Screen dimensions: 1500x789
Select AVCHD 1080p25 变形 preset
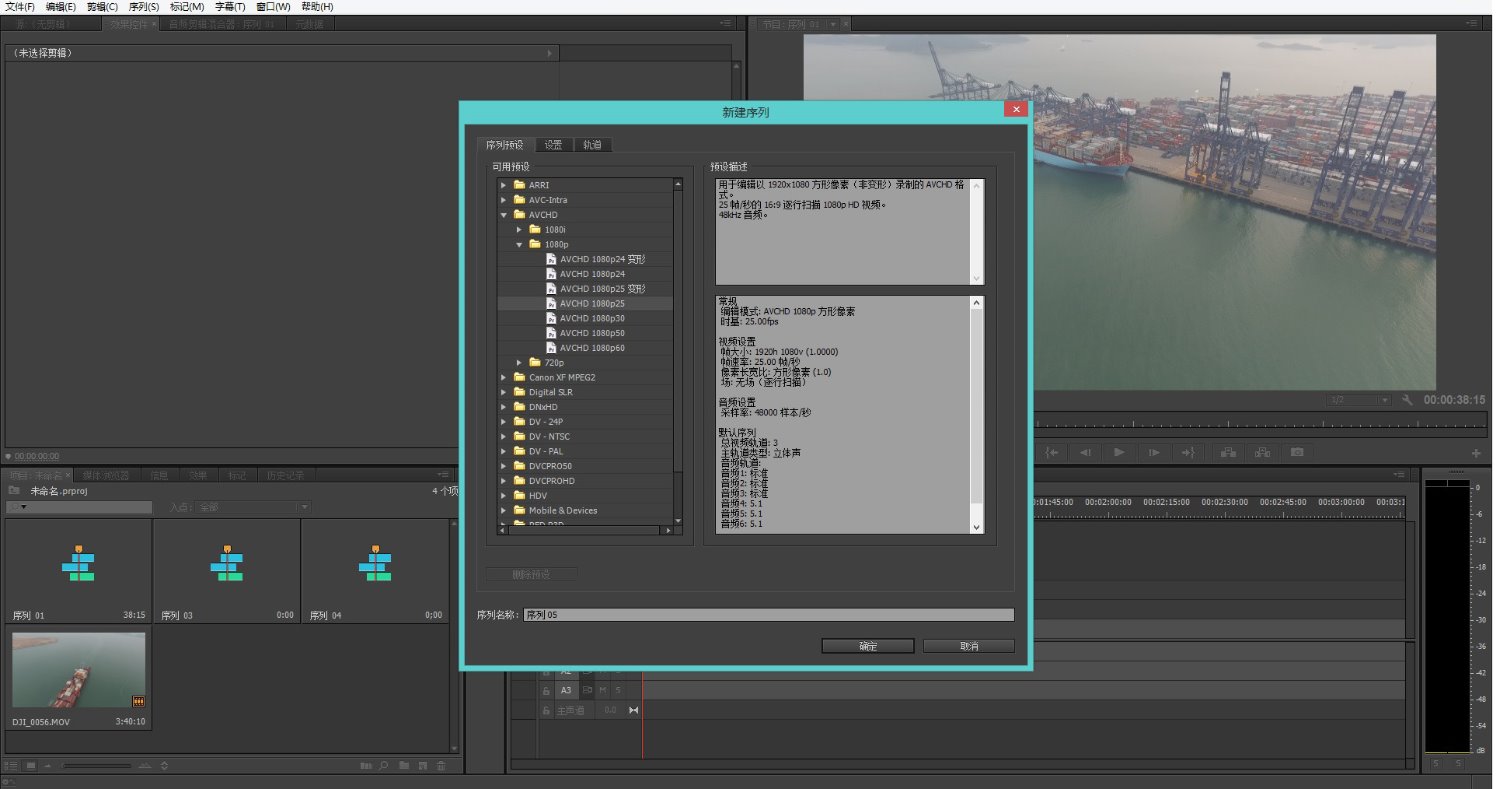[603, 288]
